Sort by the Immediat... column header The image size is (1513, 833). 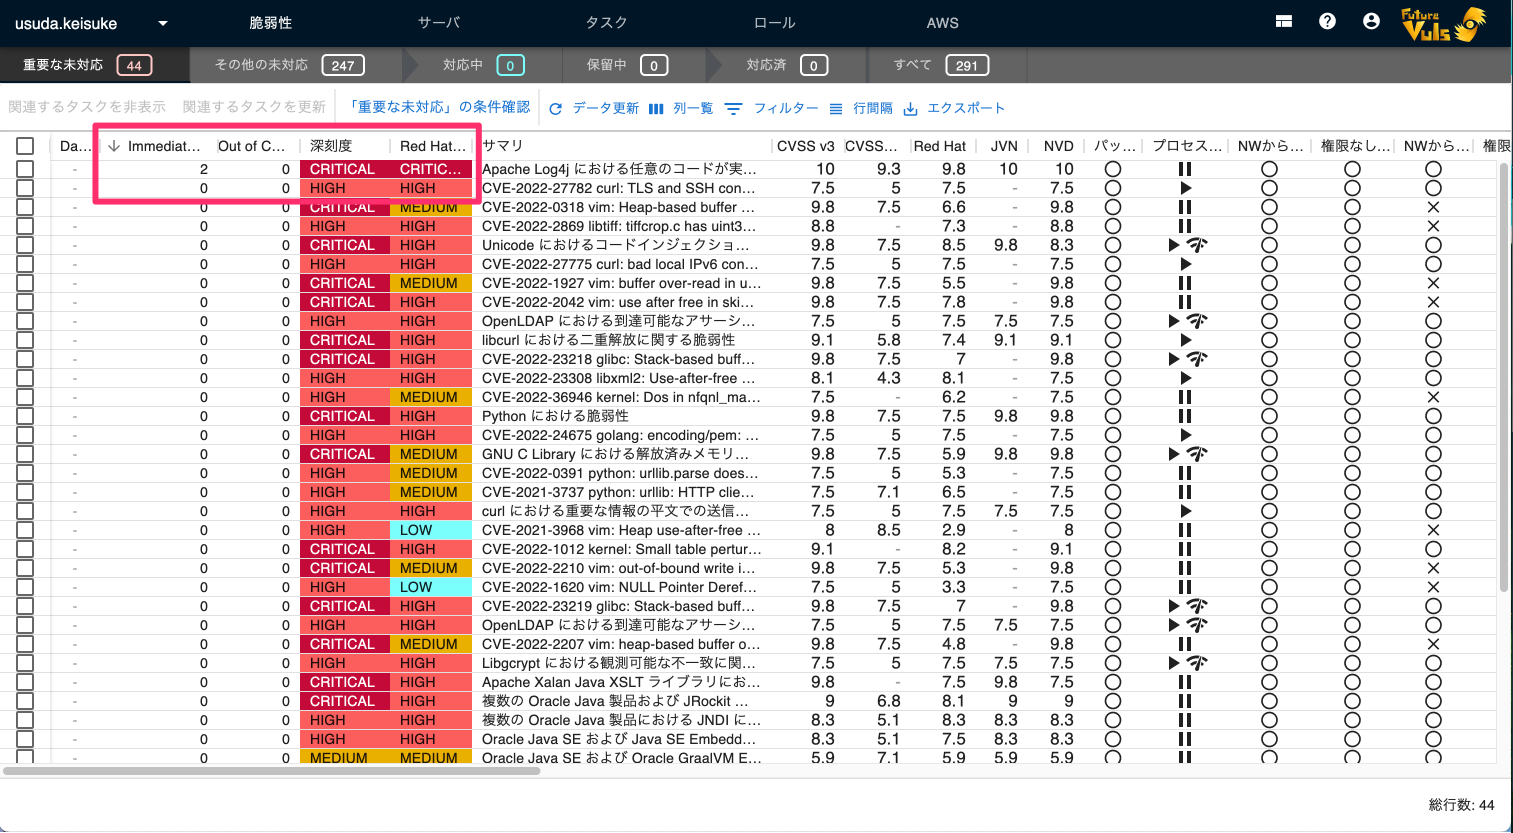(163, 146)
